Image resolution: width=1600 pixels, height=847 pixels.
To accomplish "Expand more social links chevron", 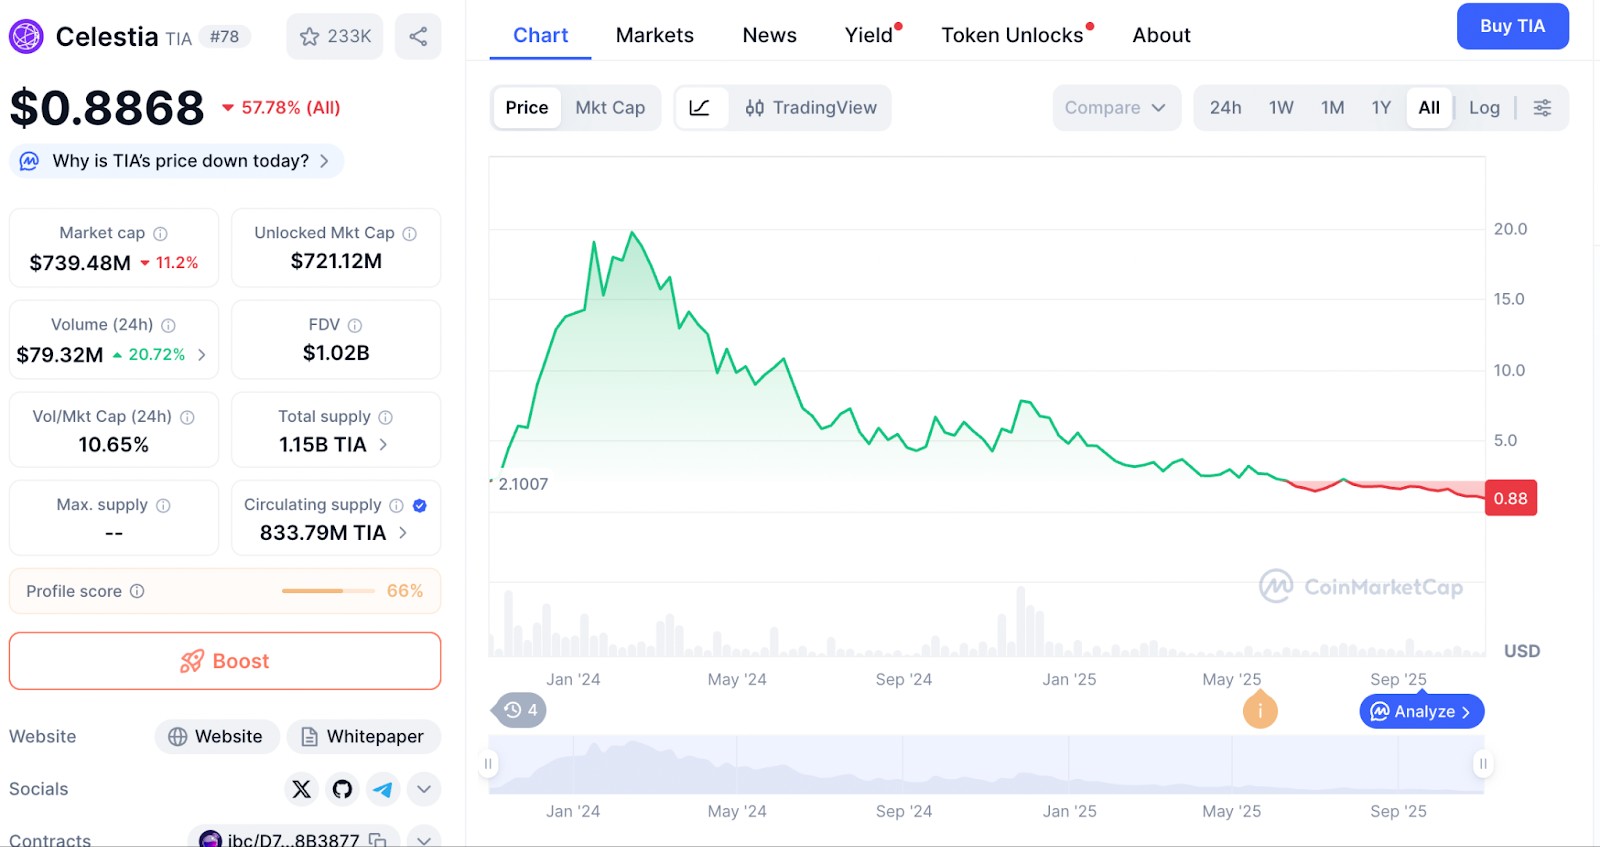I will 424,789.
